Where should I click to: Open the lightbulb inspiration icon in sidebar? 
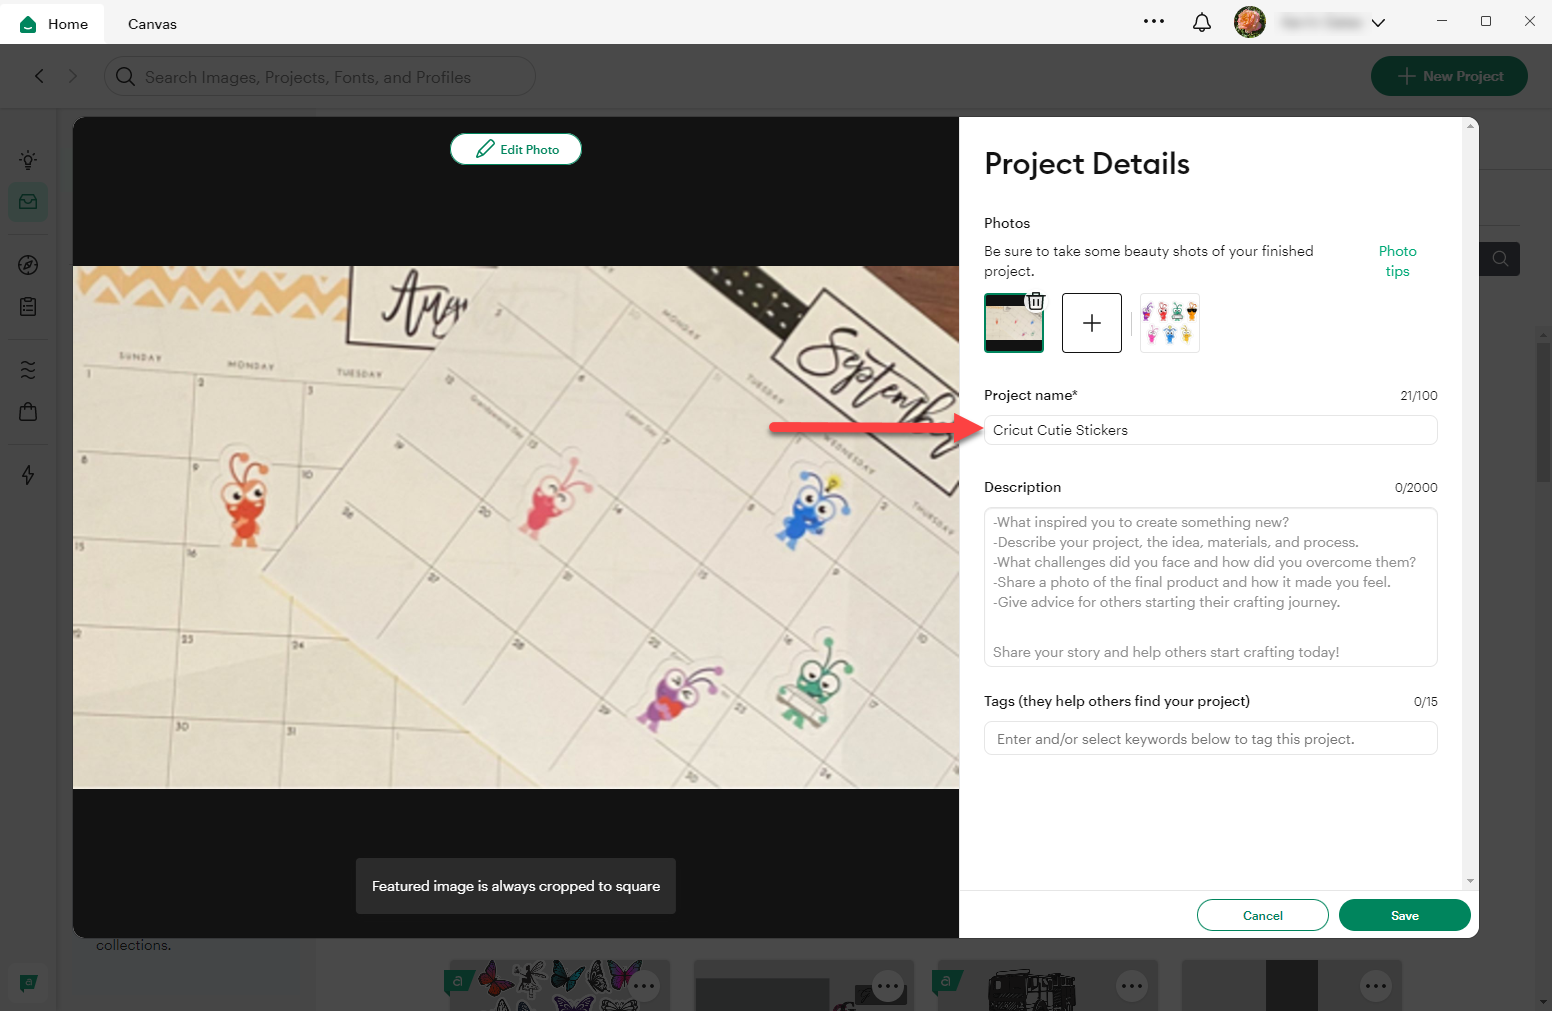point(27,159)
